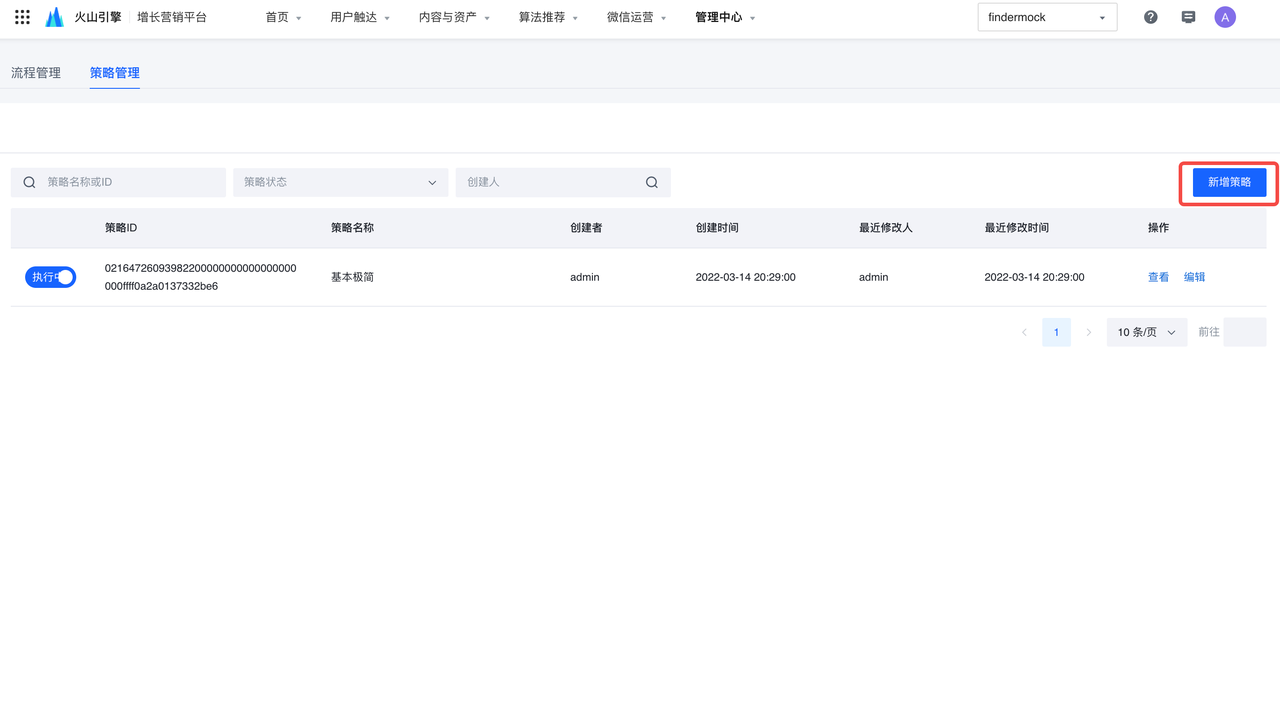1280x713 pixels.
Task: Click the 策略名称或ID search field
Action: pos(118,182)
